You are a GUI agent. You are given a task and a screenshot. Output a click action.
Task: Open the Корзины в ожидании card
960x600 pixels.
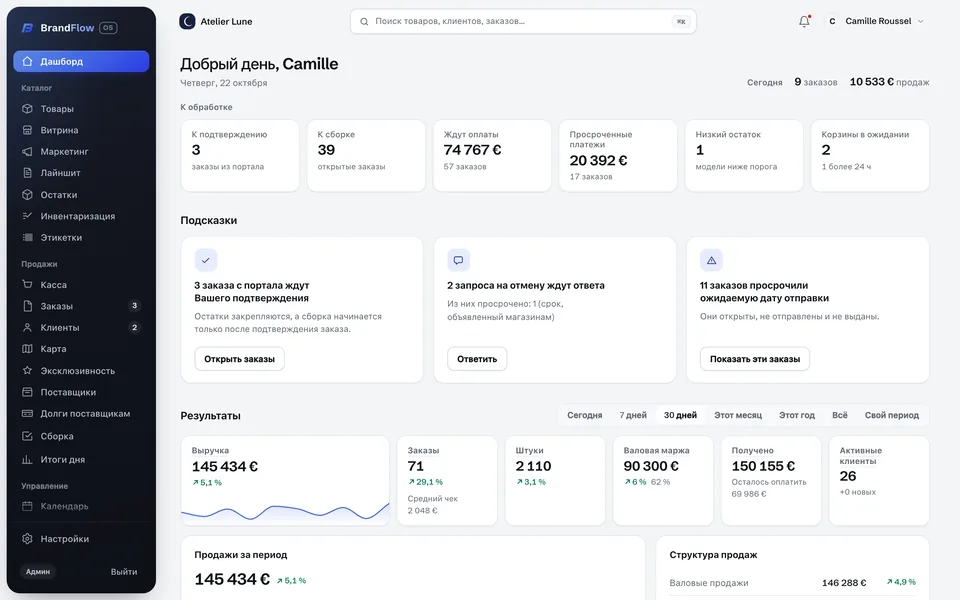click(x=870, y=156)
